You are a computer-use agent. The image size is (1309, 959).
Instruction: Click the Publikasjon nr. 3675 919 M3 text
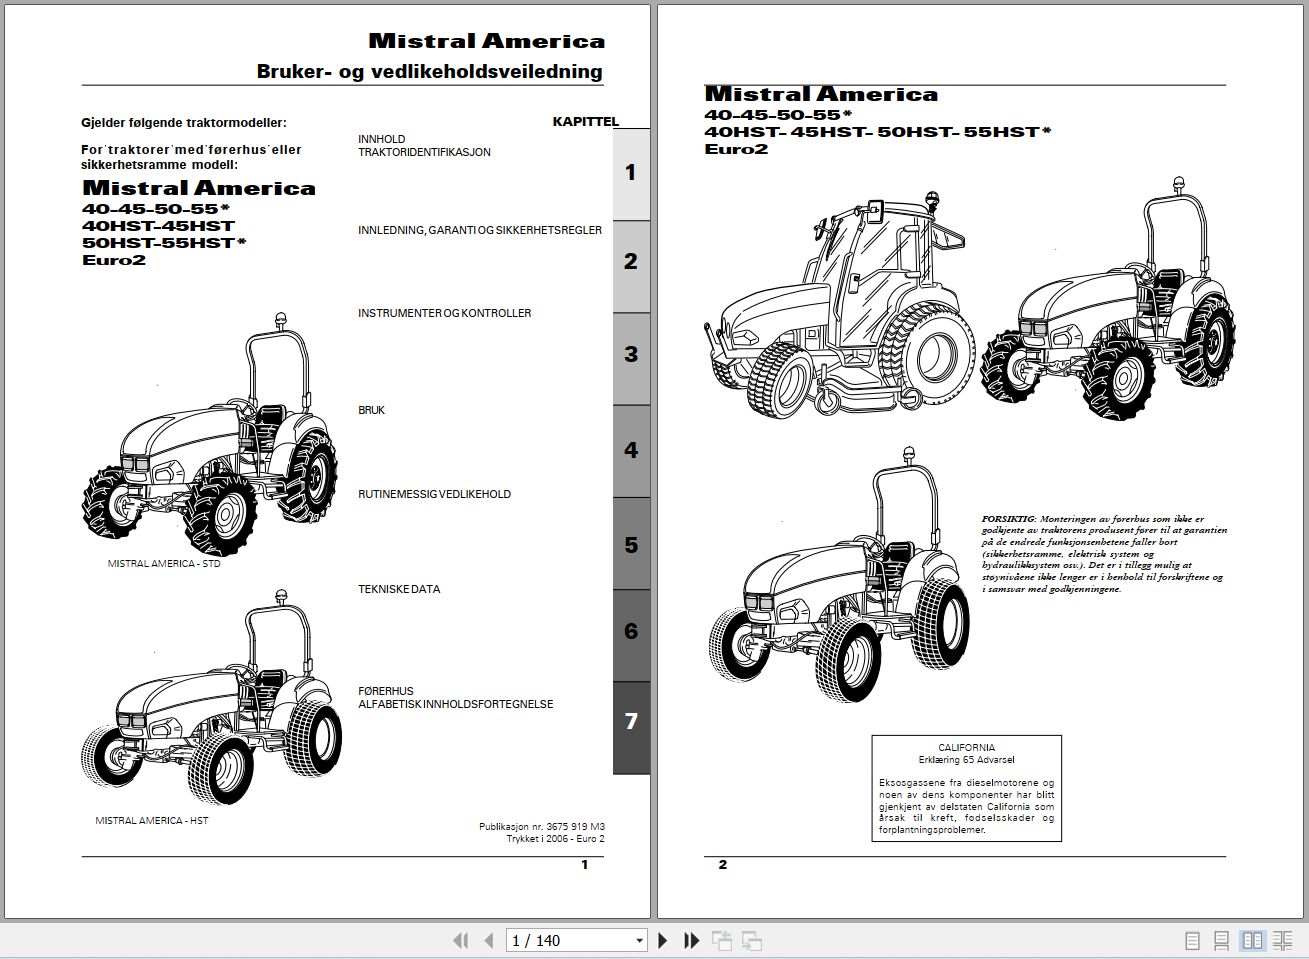(542, 827)
